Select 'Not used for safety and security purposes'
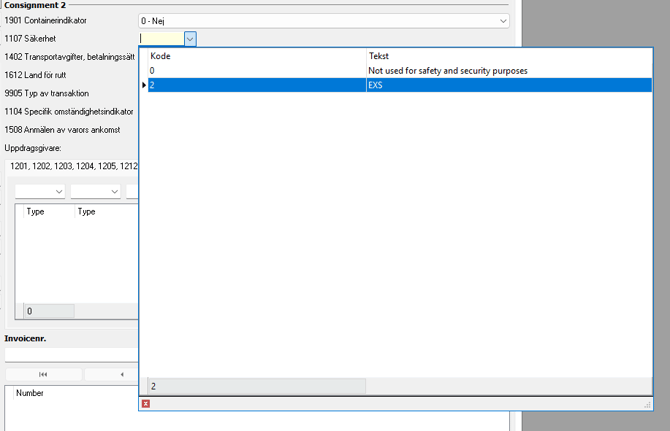 click(447, 71)
